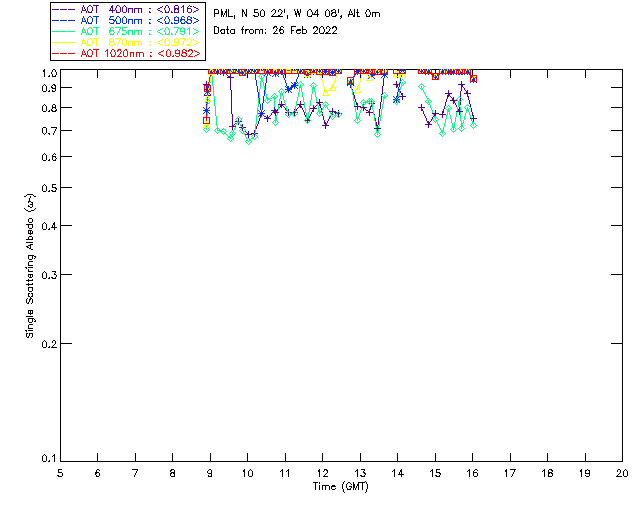This screenshot has width=640, height=512.
Task: Click the 0.1 y-axis tick label
Action: pyautogui.click(x=49, y=459)
